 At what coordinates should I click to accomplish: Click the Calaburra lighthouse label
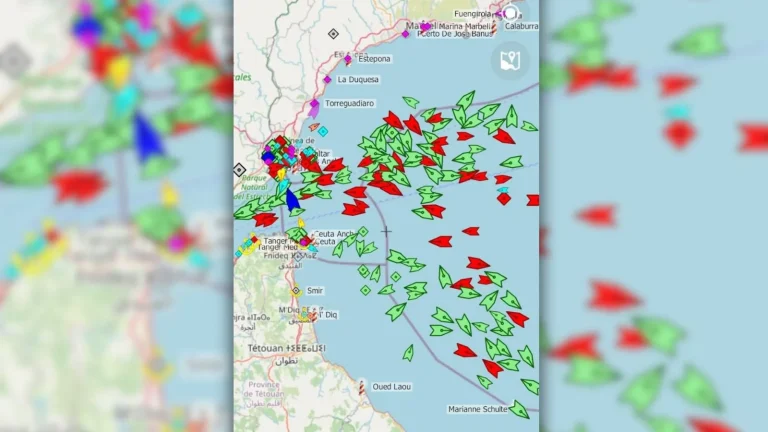520,27
